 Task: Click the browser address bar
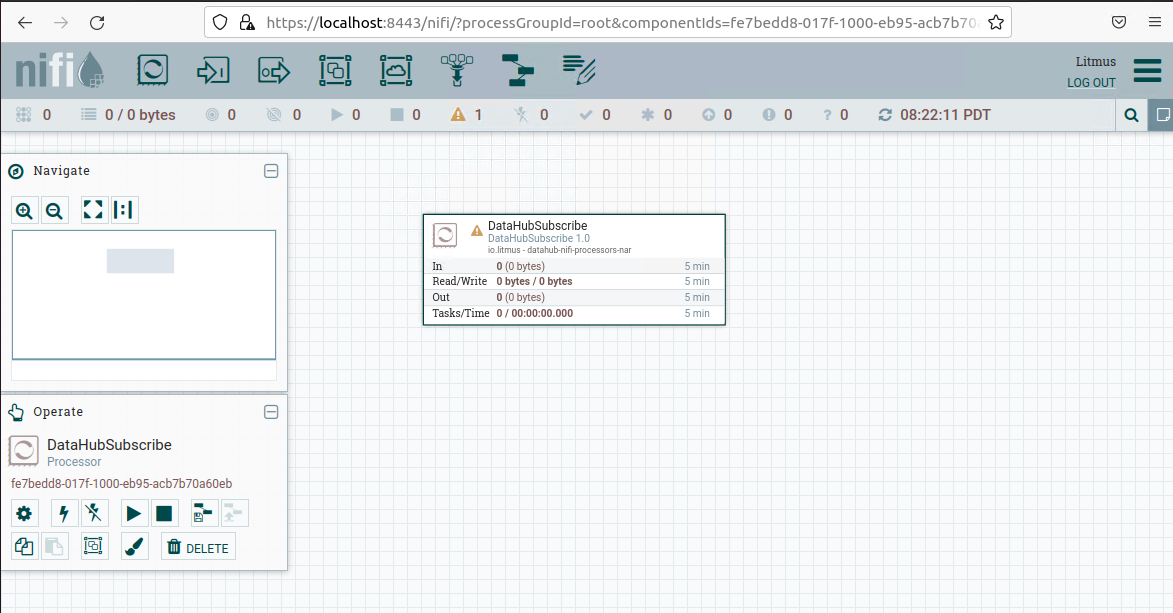point(607,22)
